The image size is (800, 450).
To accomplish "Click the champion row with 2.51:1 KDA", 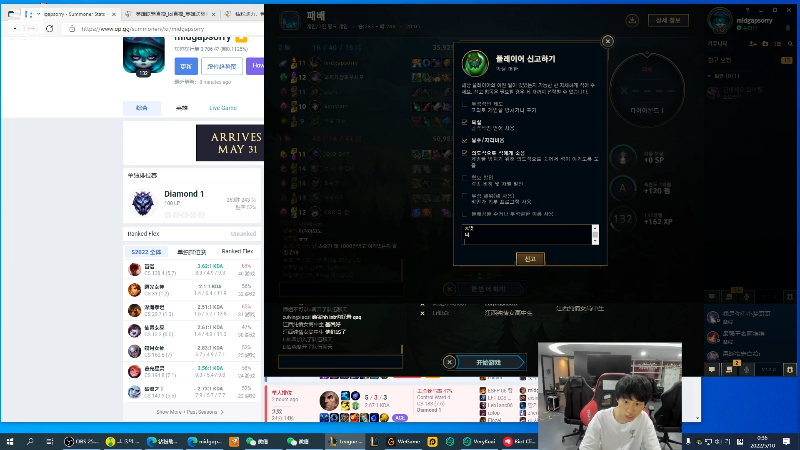I will pyautogui.click(x=192, y=310).
